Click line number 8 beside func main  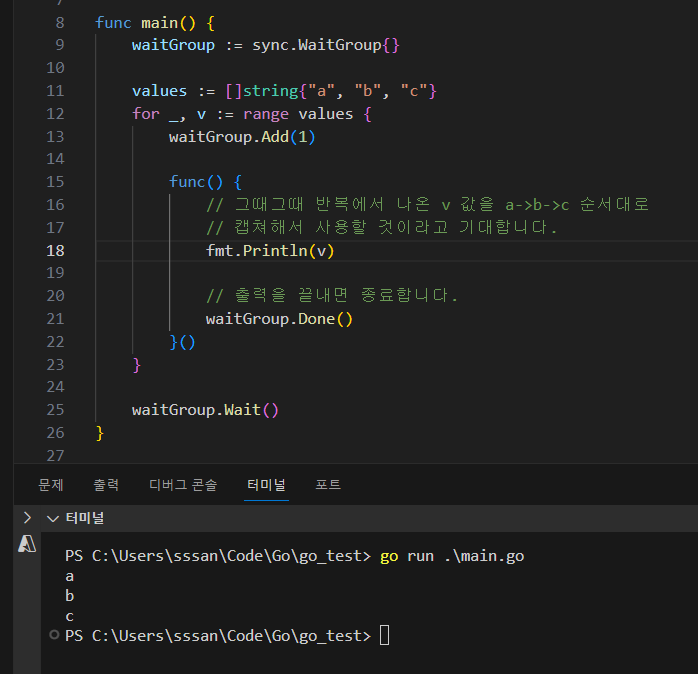pyautogui.click(x=59, y=22)
